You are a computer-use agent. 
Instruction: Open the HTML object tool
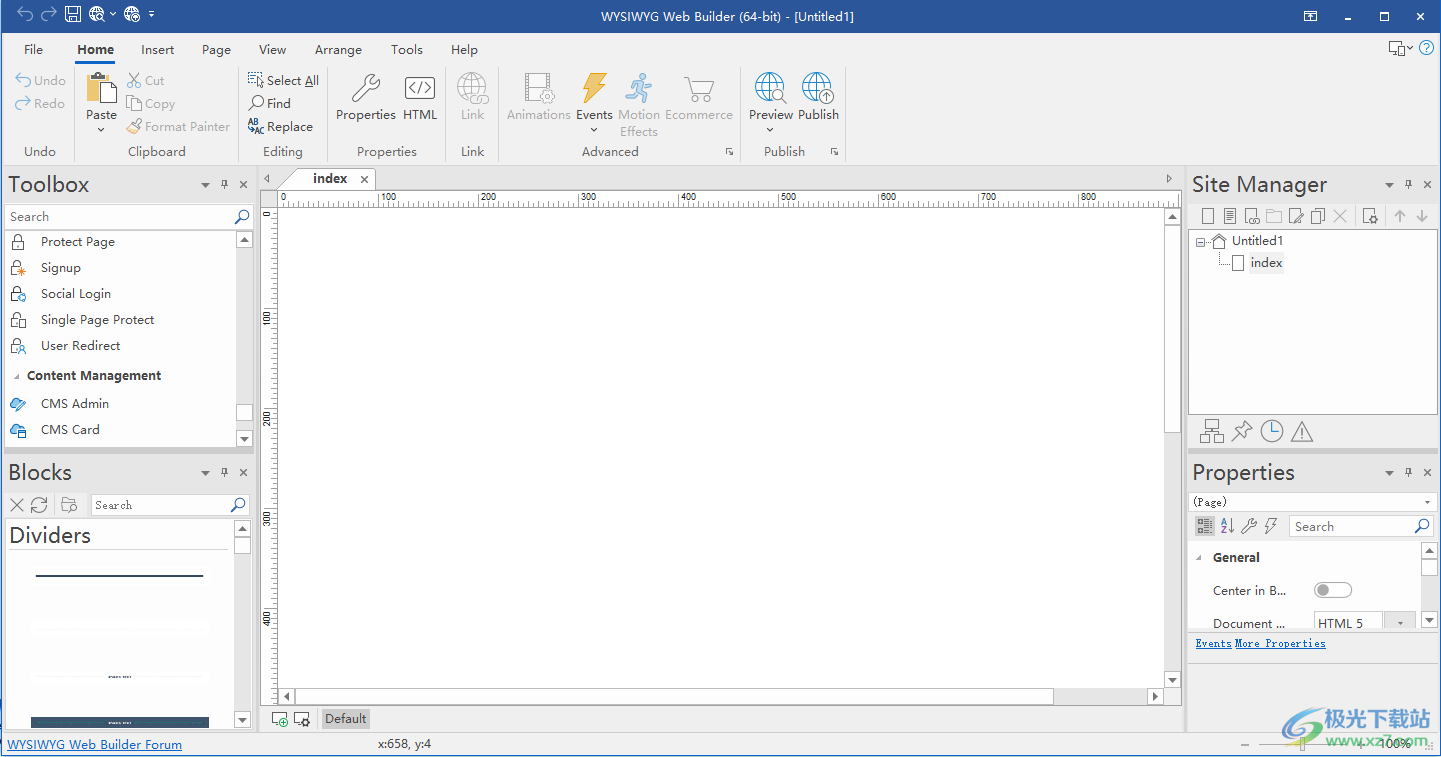point(419,97)
